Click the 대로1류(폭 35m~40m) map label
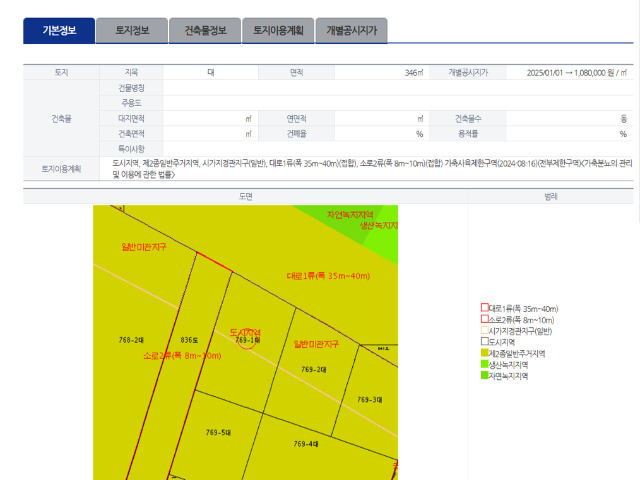The height and width of the screenshot is (480, 640). 328,275
